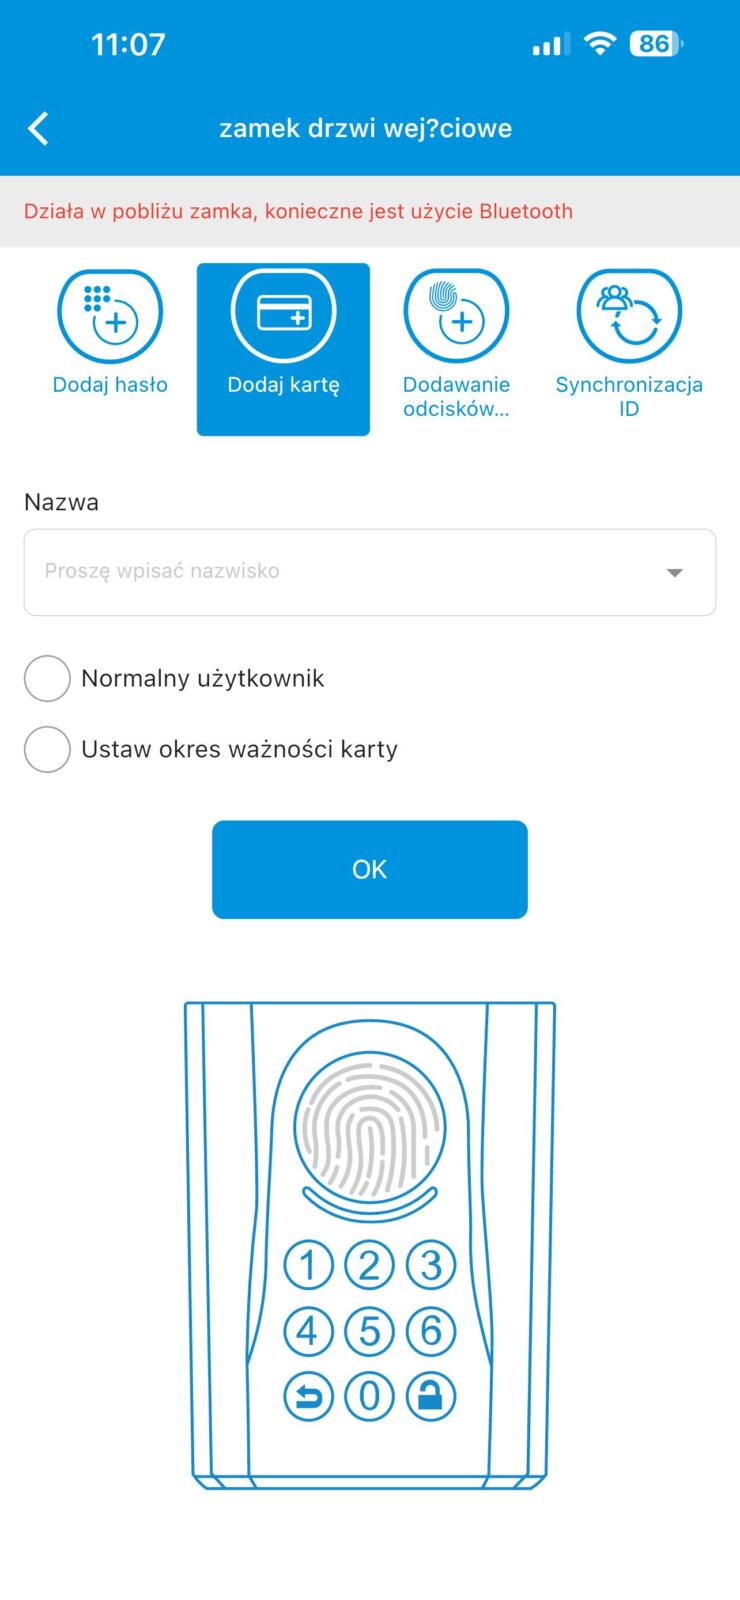Tap the Dodaj hasło keypad icon
The width and height of the screenshot is (740, 1600).
pyautogui.click(x=110, y=315)
